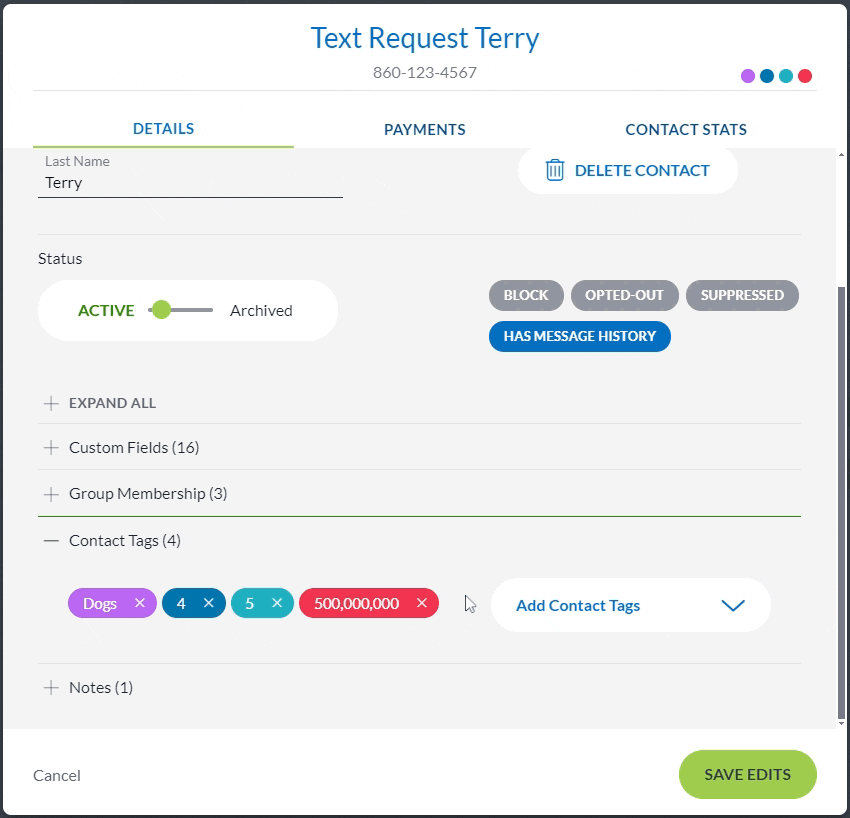The height and width of the screenshot is (818, 850).
Task: Toggle the Opted-Out status pill
Action: point(625,295)
